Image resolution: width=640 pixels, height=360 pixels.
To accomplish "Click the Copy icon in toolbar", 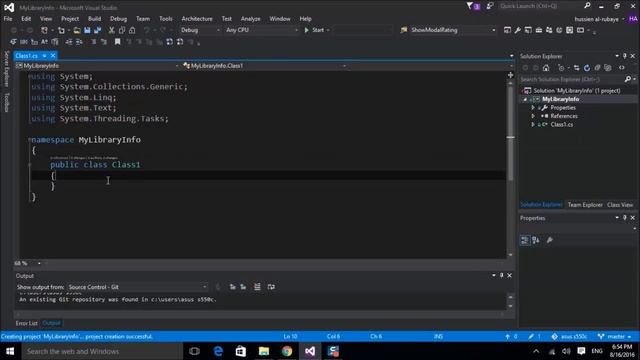I will (x=122, y=30).
